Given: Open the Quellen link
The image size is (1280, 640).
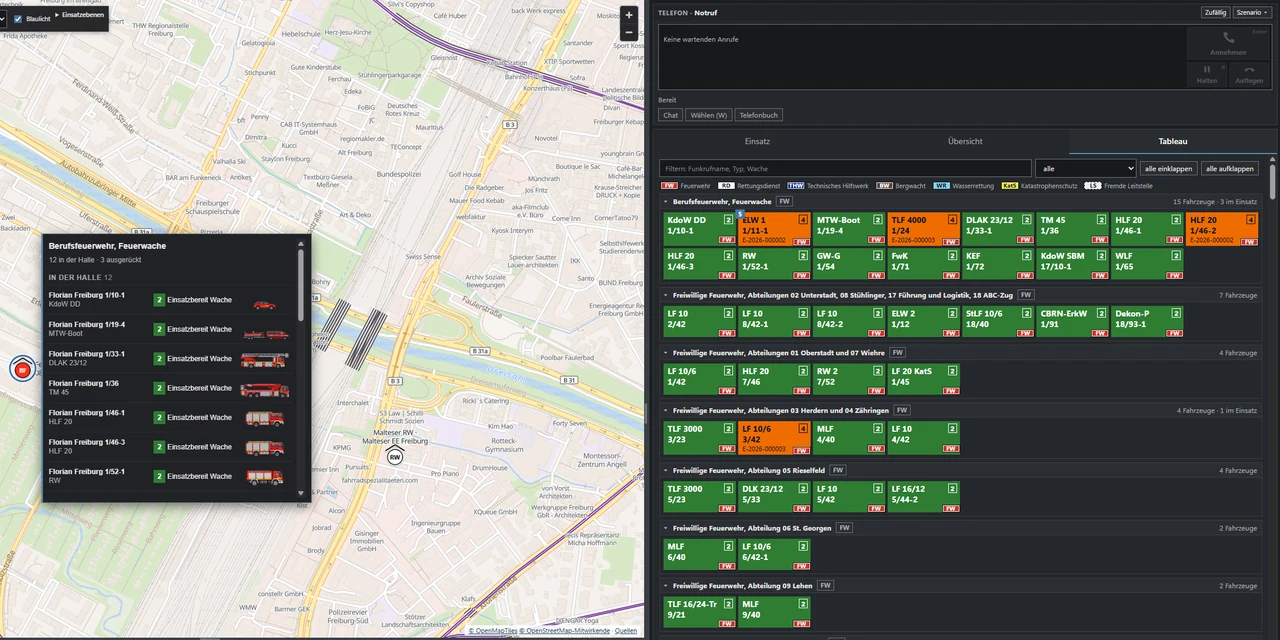Looking at the screenshot, I should [626, 631].
